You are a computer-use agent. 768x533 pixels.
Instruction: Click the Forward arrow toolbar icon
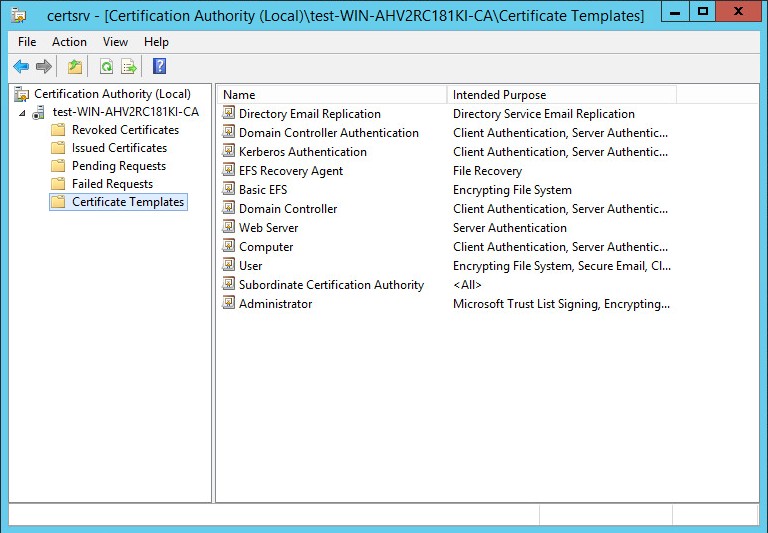pos(44,66)
